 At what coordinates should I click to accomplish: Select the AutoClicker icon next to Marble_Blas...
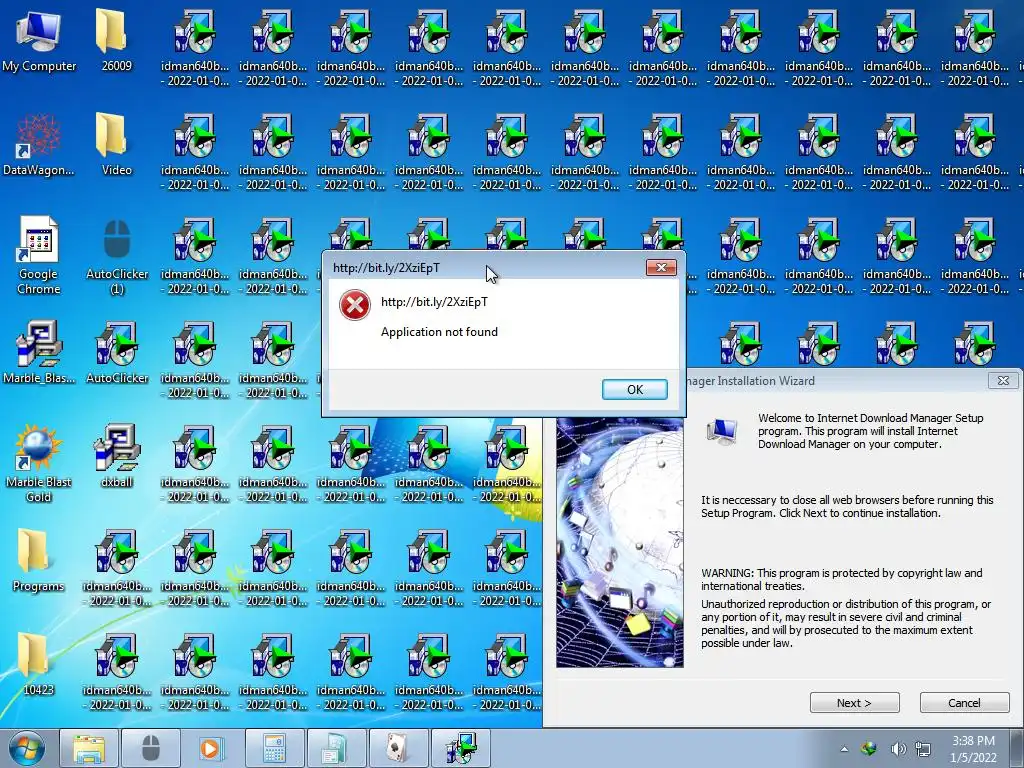point(116,353)
